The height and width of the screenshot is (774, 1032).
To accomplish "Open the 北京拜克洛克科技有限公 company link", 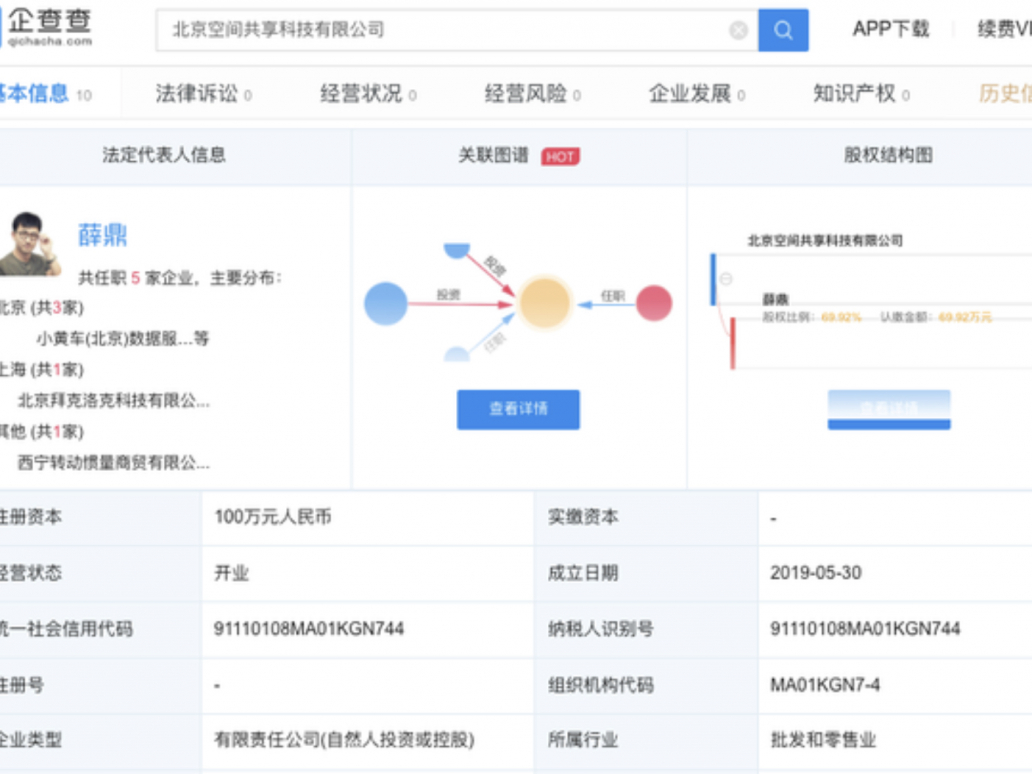I will [113, 401].
